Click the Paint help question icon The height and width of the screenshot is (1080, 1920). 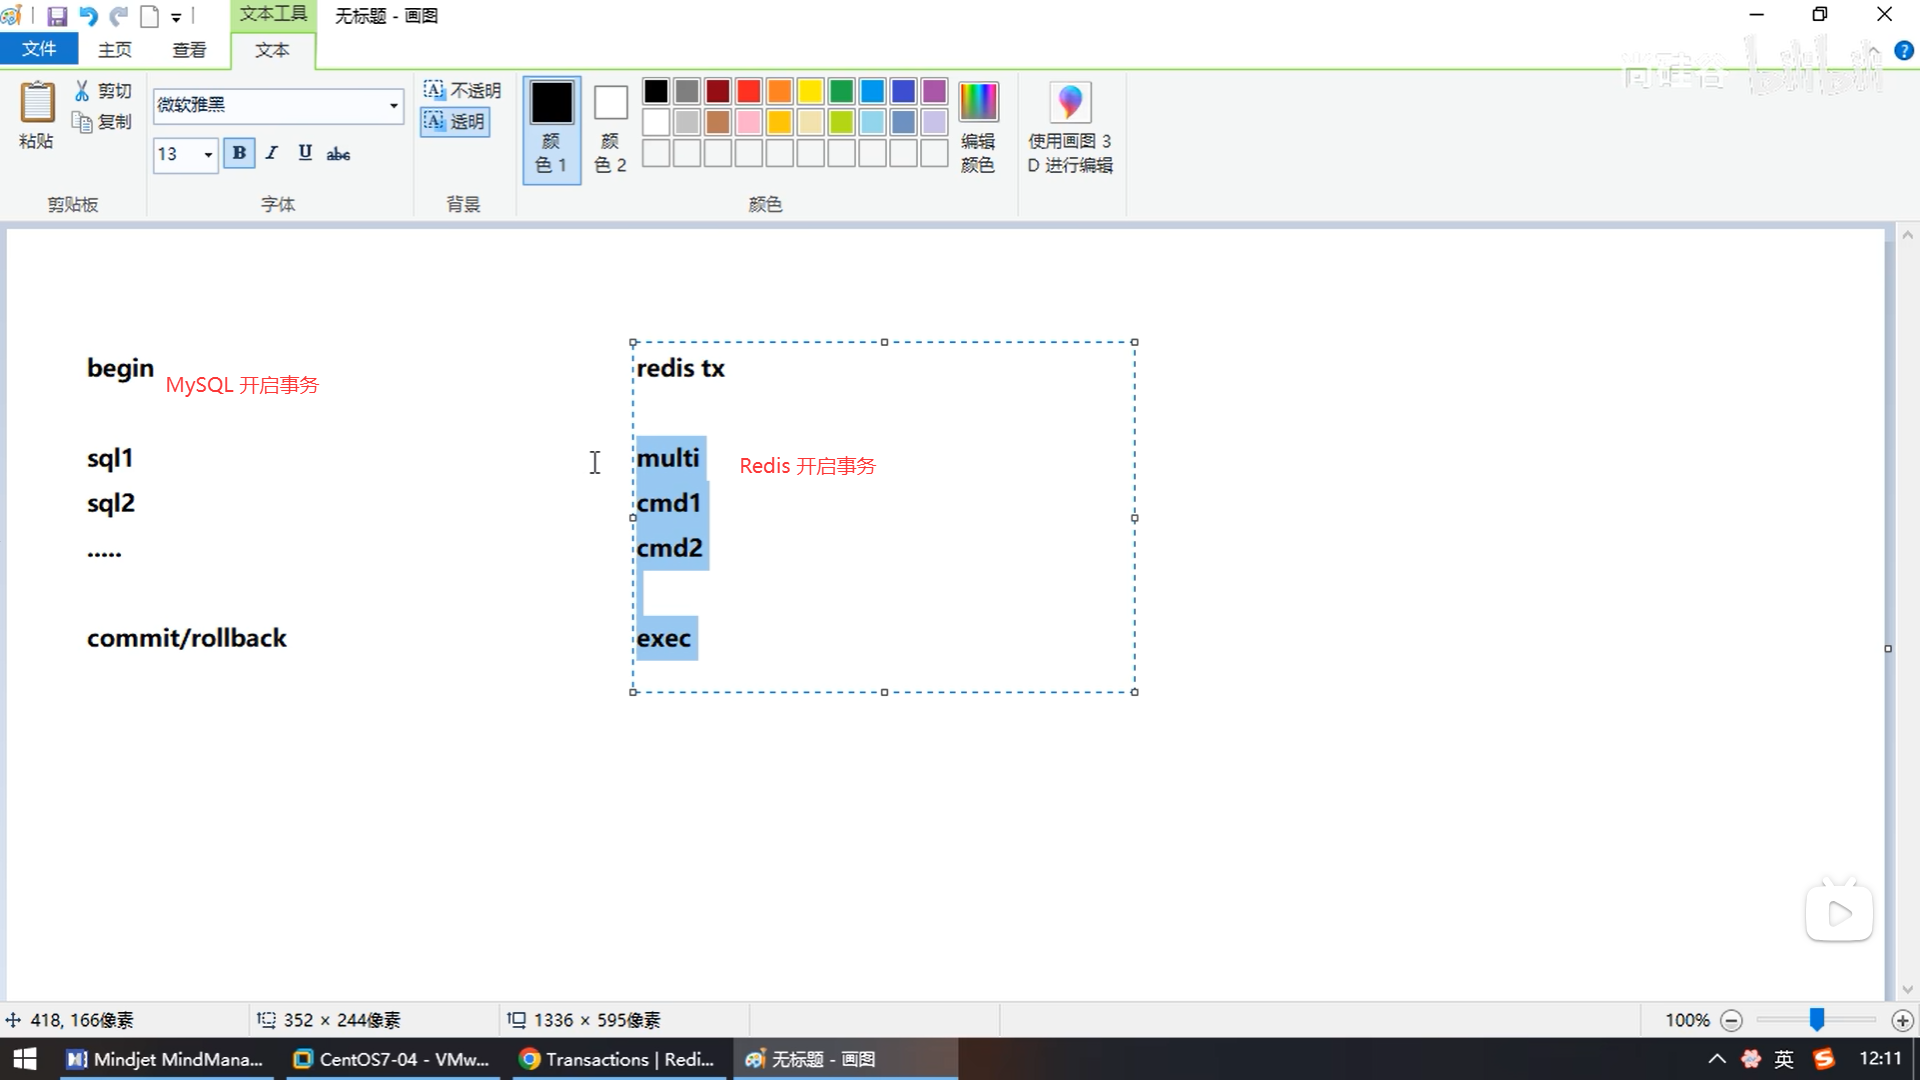click(1904, 51)
